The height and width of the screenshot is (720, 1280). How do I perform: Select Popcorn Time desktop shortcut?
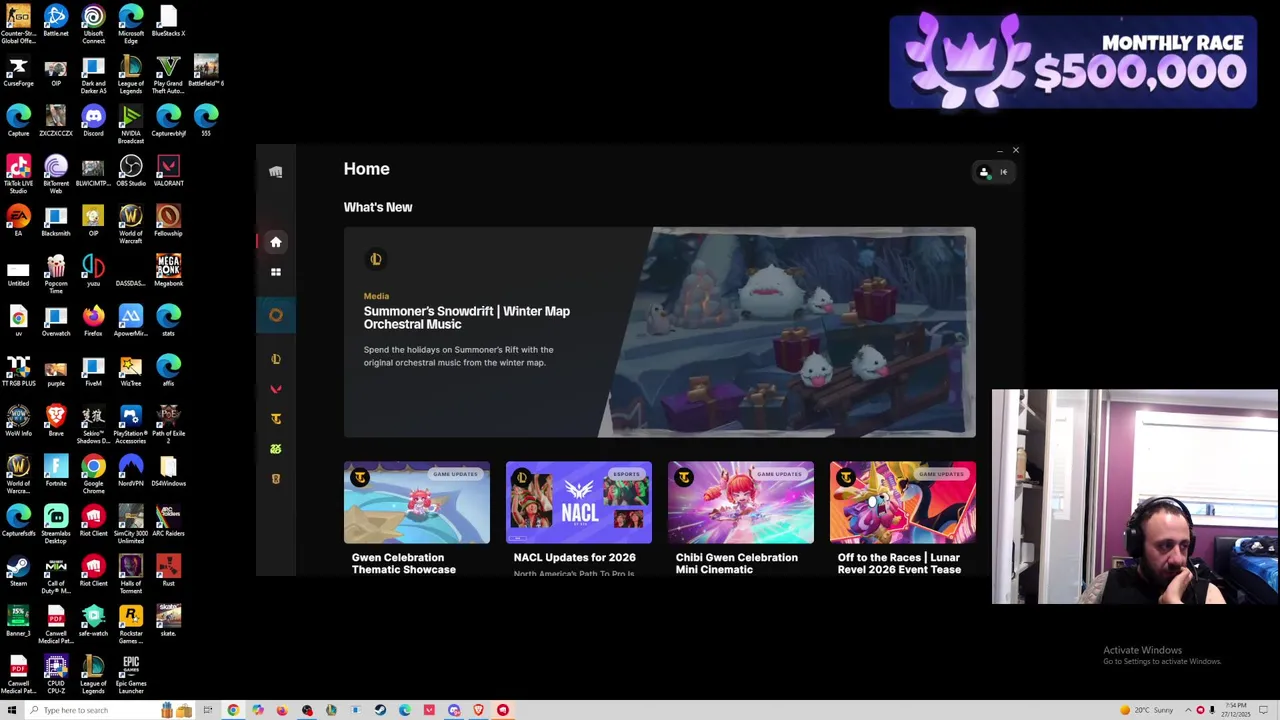(x=56, y=274)
